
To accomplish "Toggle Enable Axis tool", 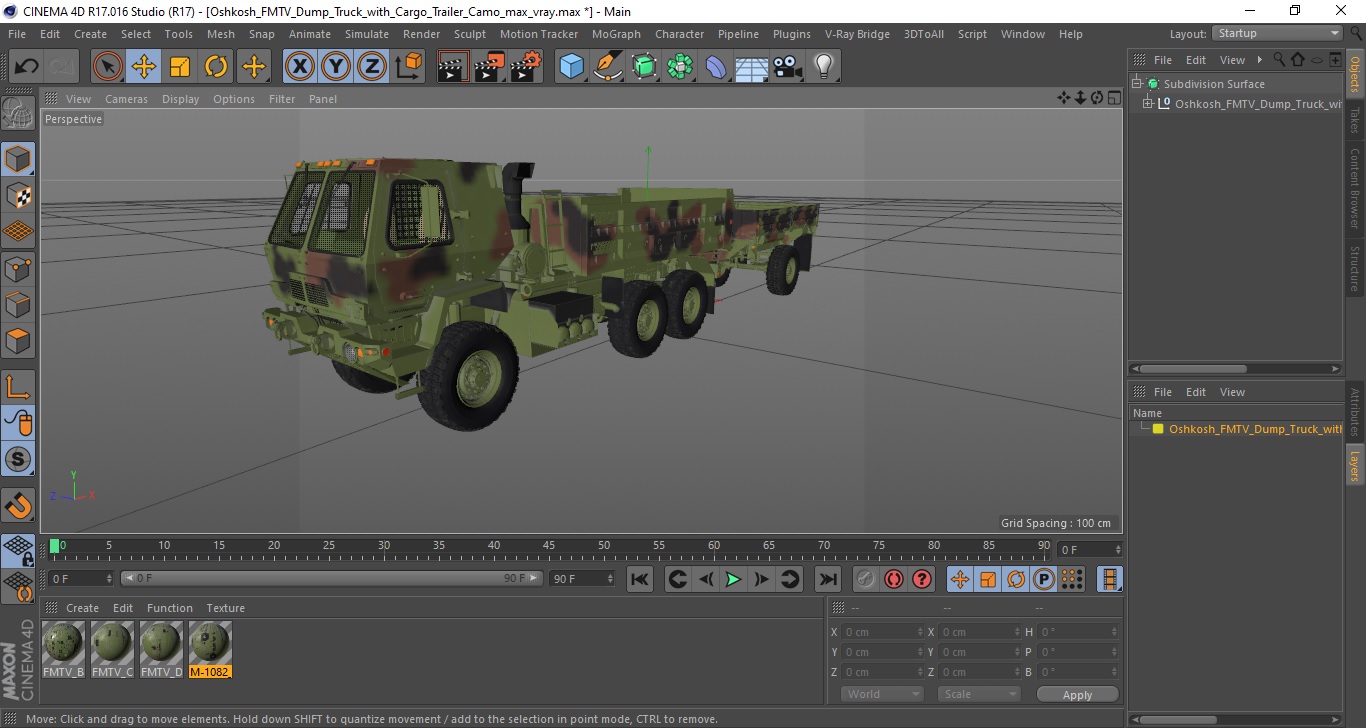I will pos(18,387).
